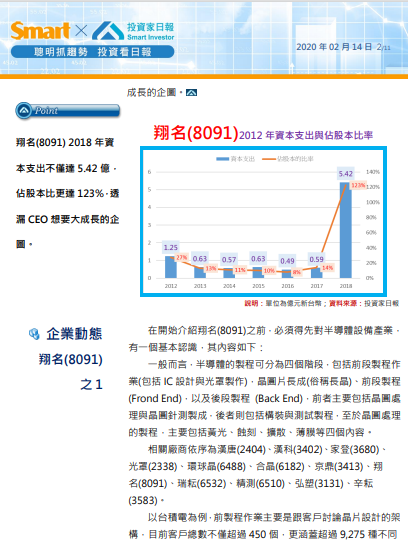Click the text 家登(3680)
Viewport: 408px width, 552px height.
pos(355,450)
